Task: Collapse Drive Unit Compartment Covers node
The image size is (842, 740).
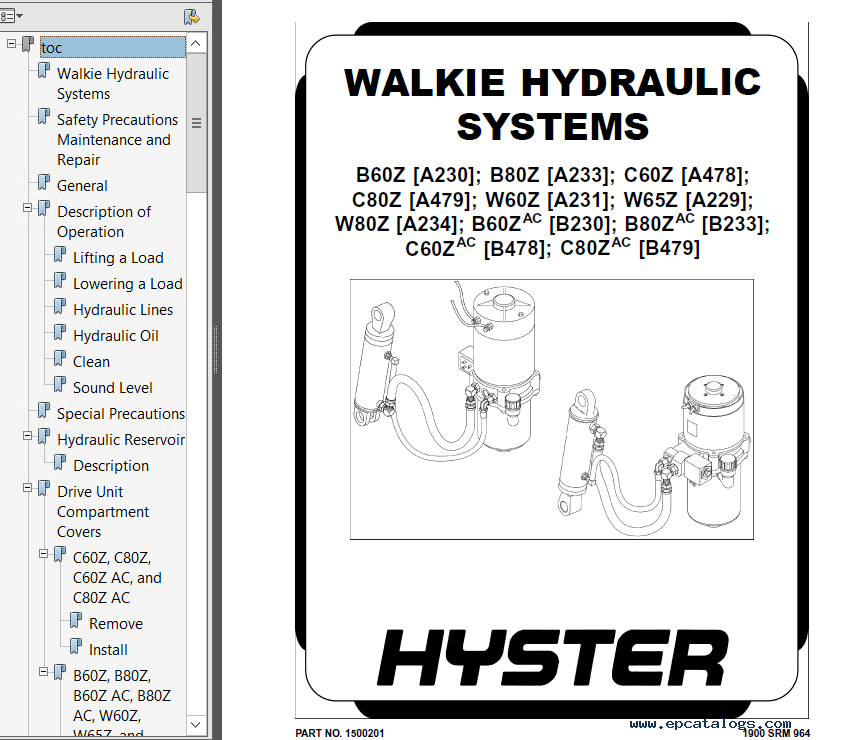Action: (x=27, y=488)
